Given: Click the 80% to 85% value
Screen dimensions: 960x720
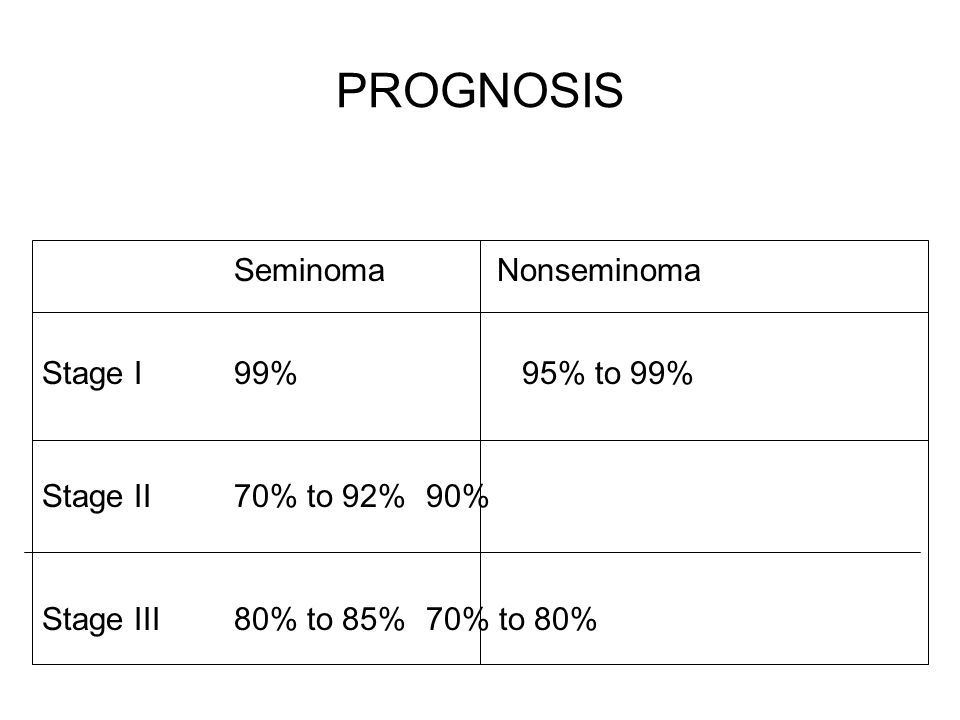Looking at the screenshot, I should [x=319, y=619].
